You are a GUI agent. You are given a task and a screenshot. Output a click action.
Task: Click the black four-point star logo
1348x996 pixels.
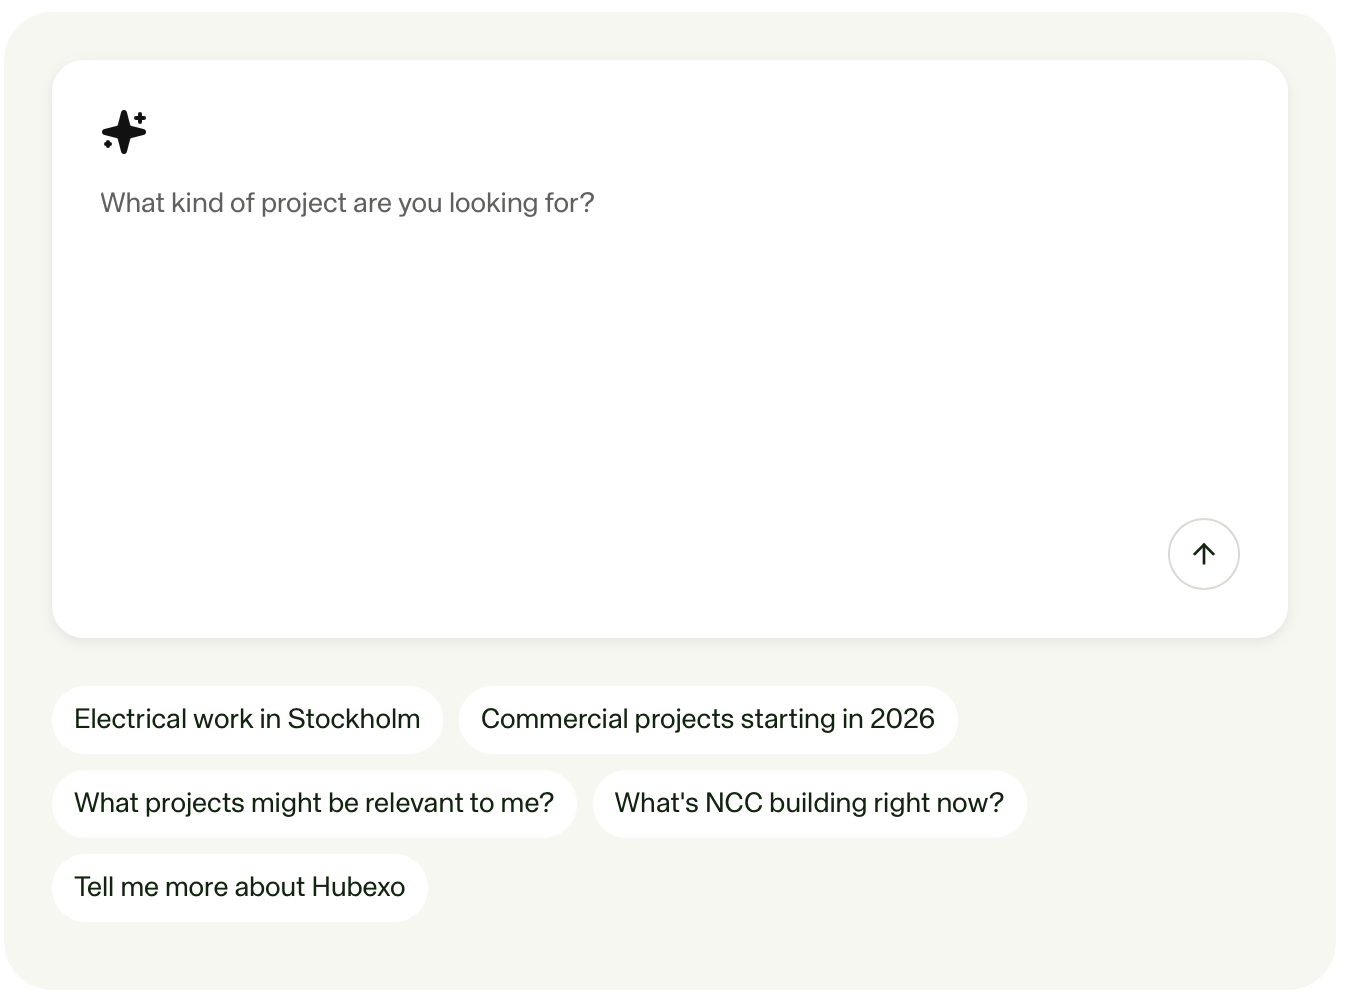click(x=124, y=132)
